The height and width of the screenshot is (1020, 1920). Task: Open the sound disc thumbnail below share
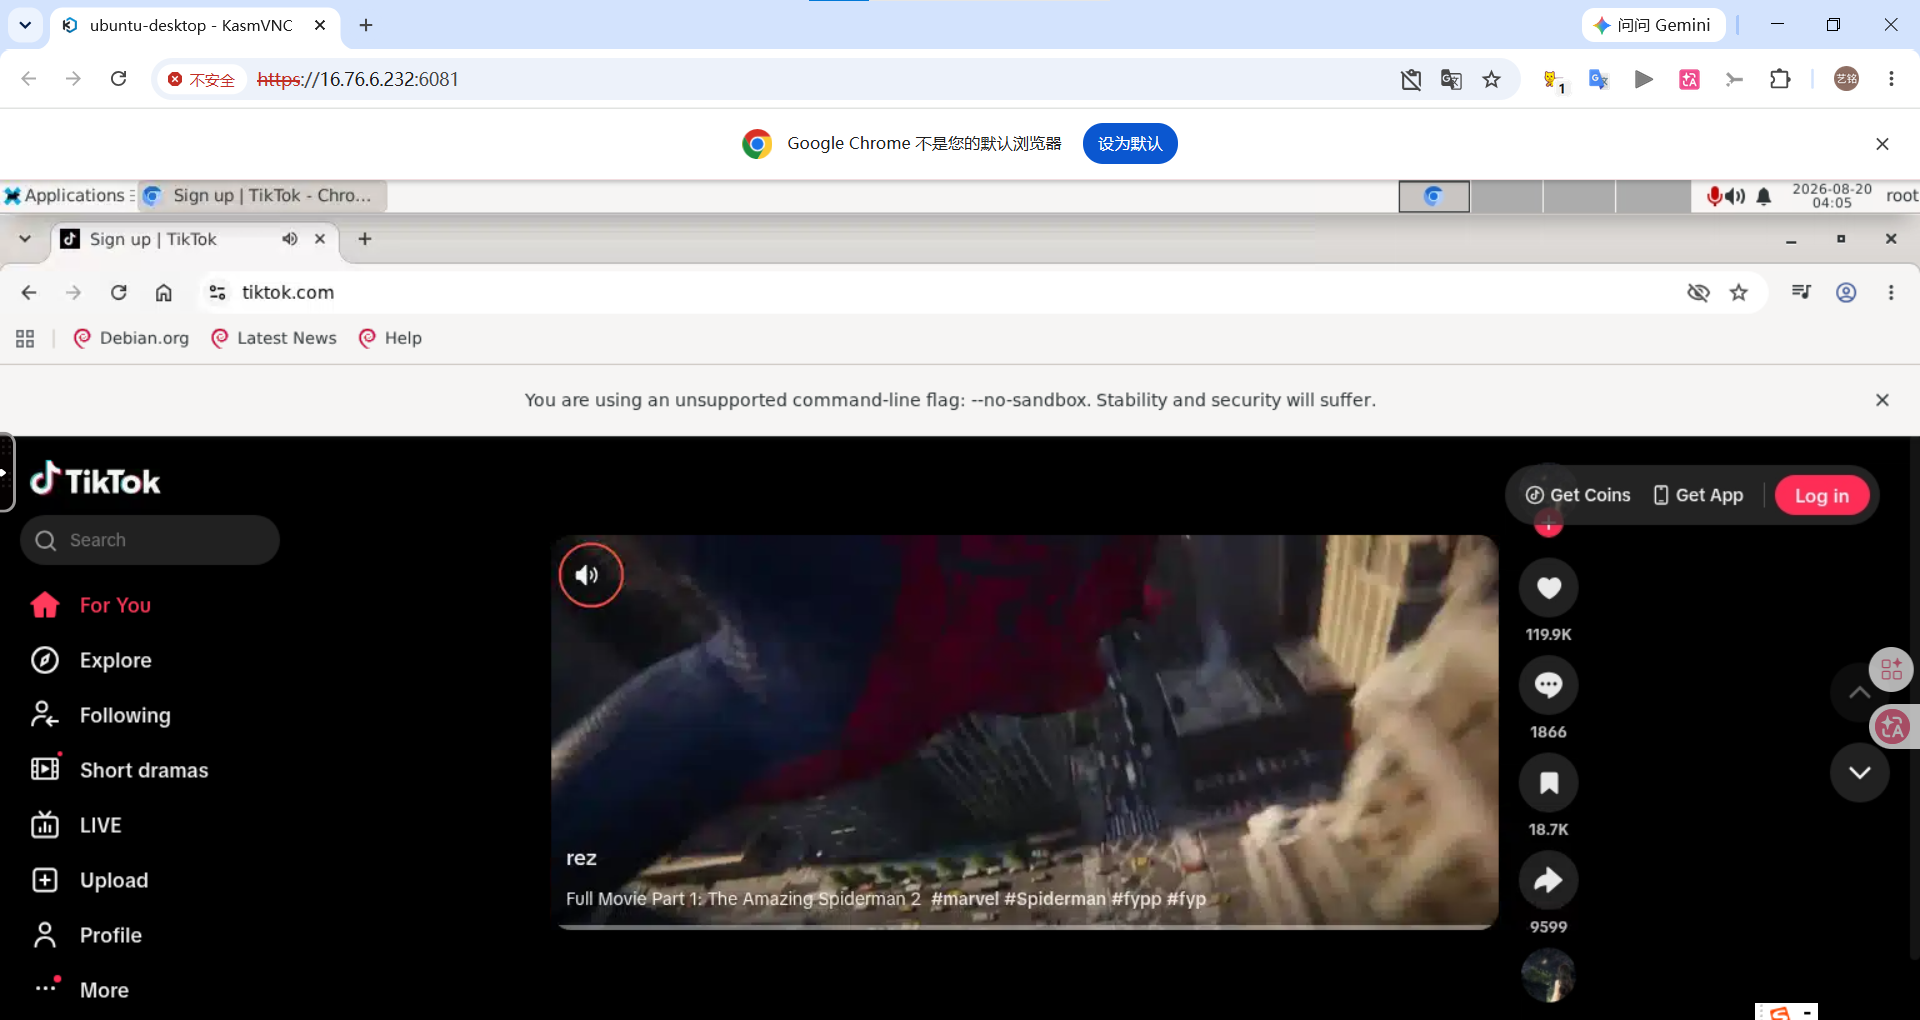click(1548, 975)
